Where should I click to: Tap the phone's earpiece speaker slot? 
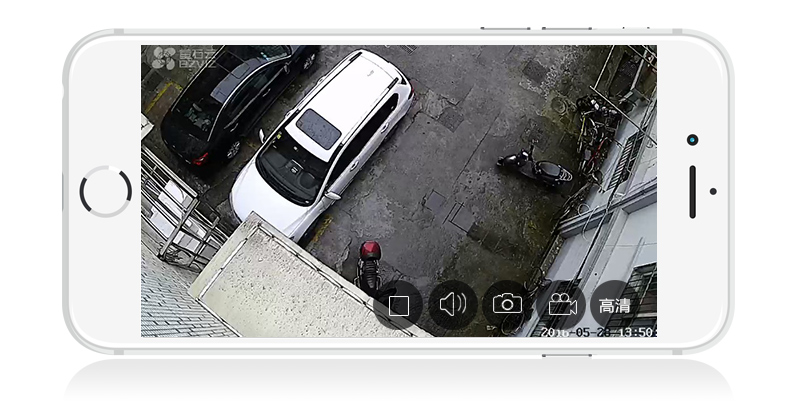[692, 191]
